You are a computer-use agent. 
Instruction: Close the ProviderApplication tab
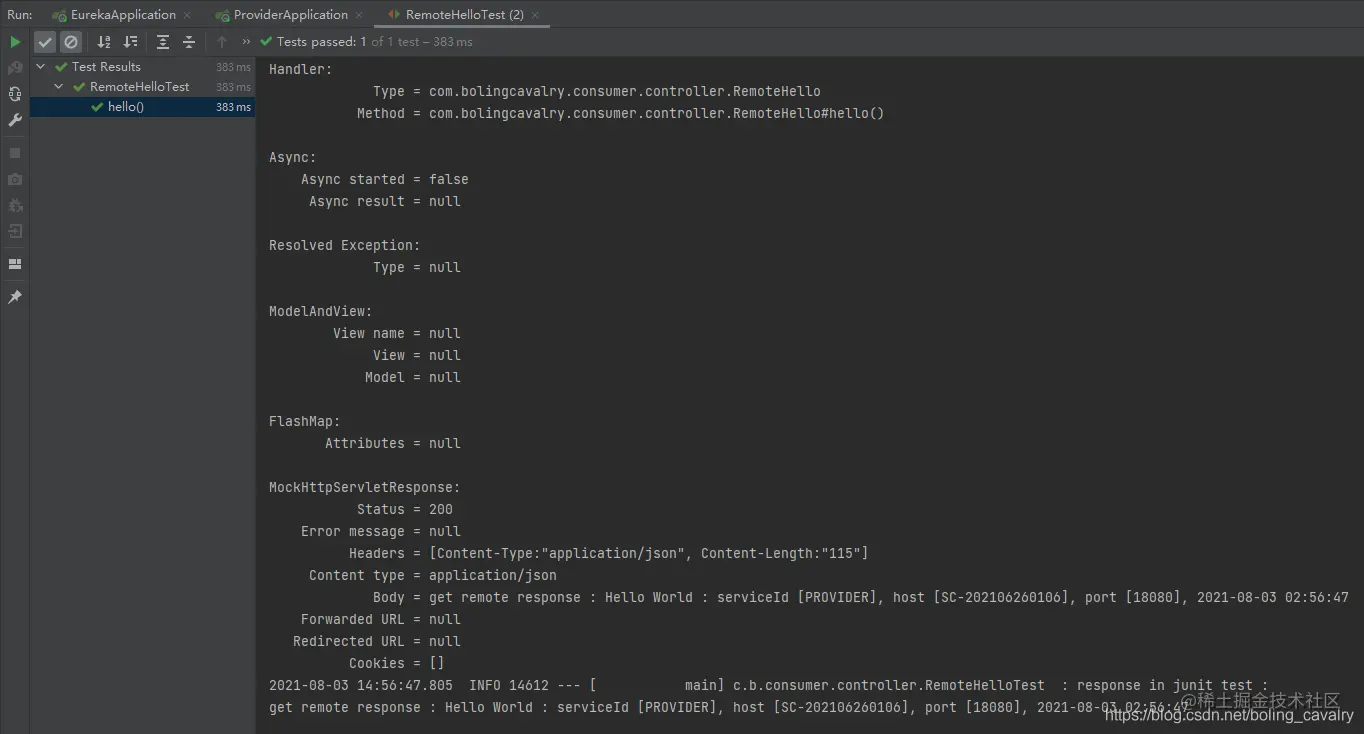click(360, 16)
